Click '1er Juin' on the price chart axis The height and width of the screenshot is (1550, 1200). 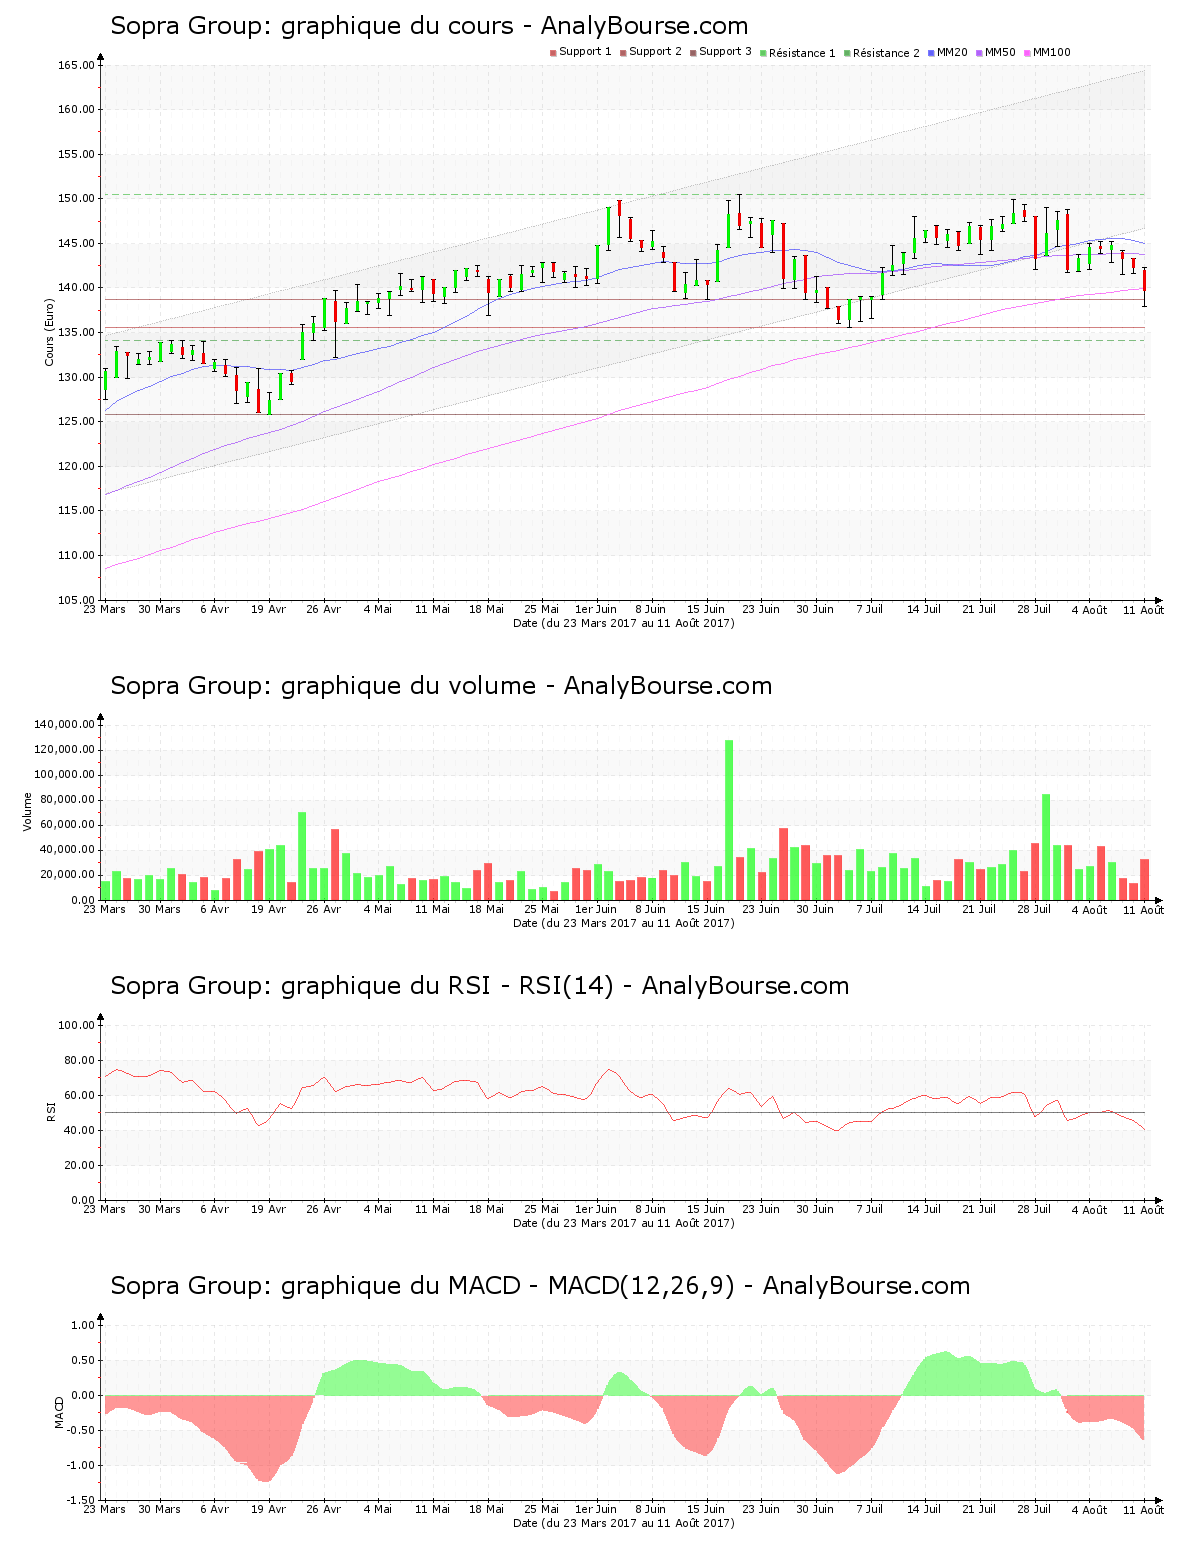596,610
